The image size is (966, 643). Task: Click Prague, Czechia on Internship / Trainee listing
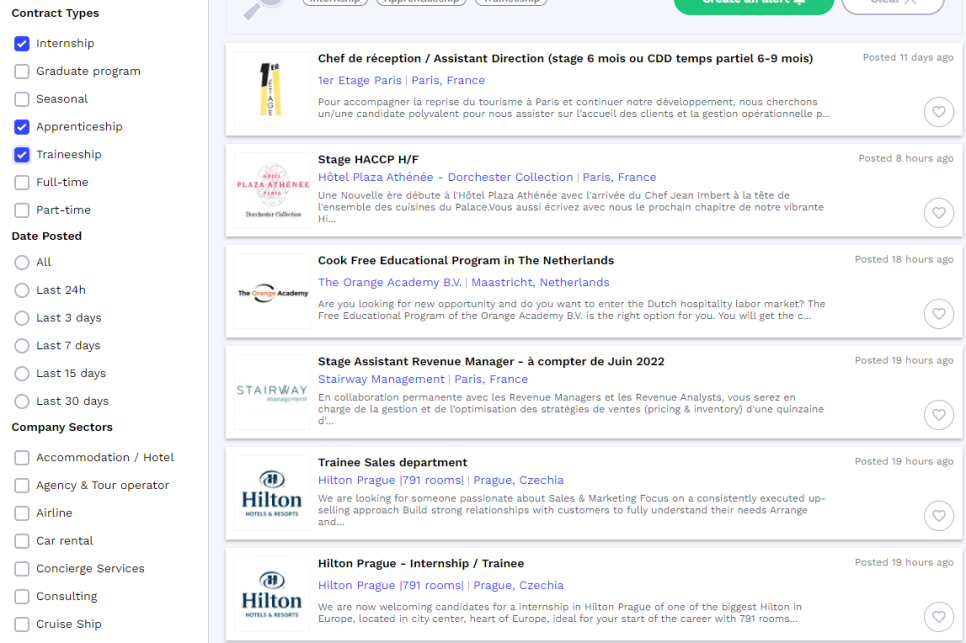[518, 586]
